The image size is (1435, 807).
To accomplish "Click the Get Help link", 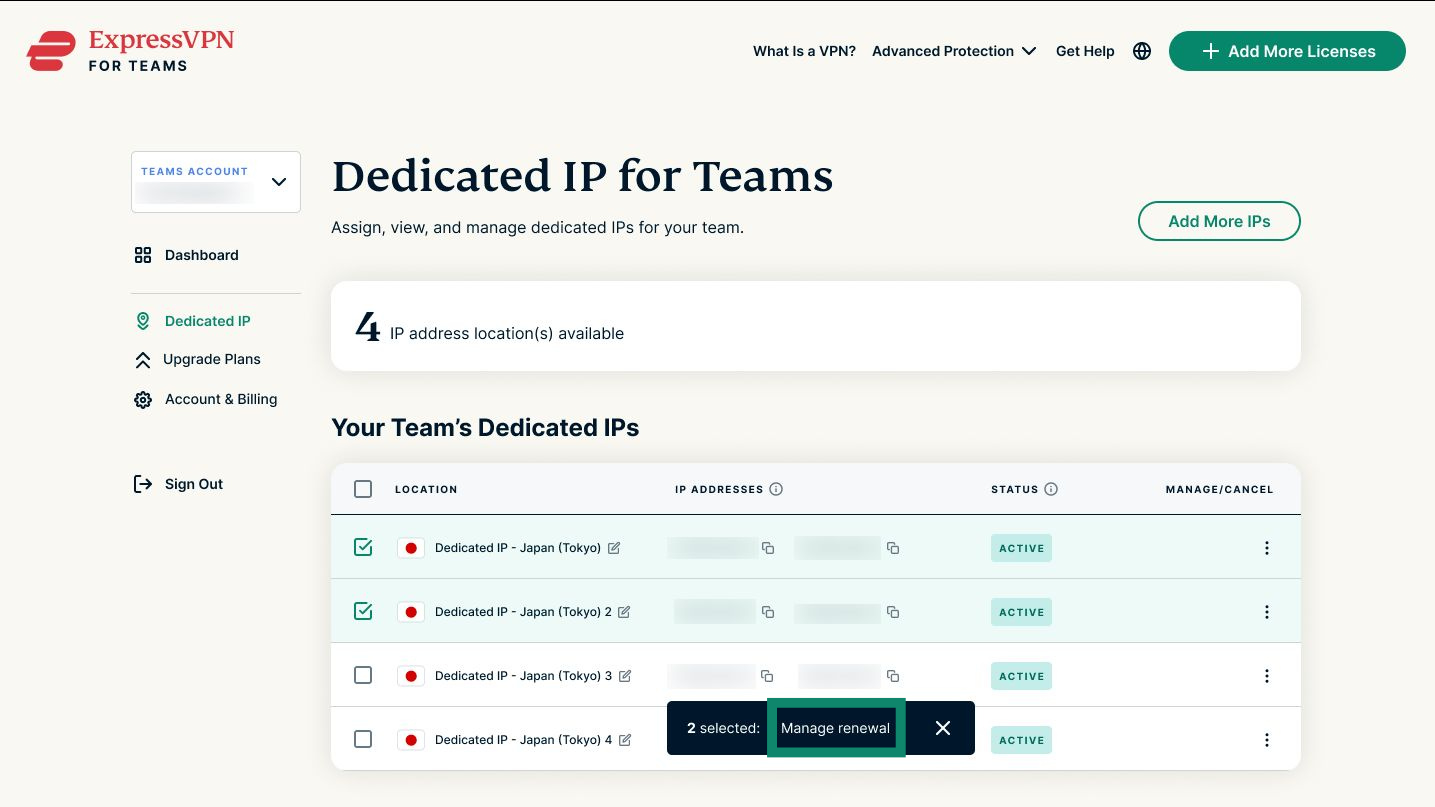I will click(x=1085, y=51).
